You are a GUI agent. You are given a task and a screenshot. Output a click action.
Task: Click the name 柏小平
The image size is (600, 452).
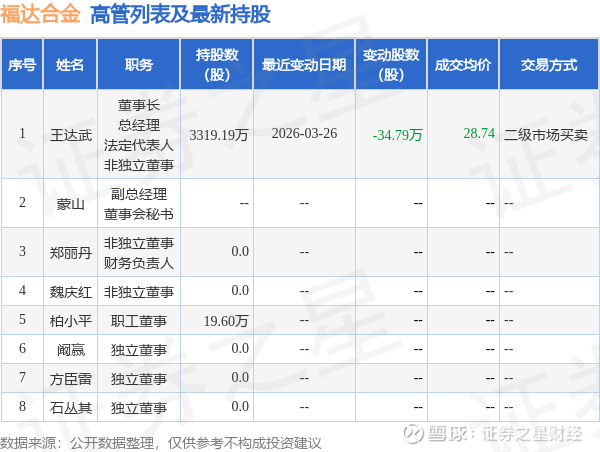71,321
